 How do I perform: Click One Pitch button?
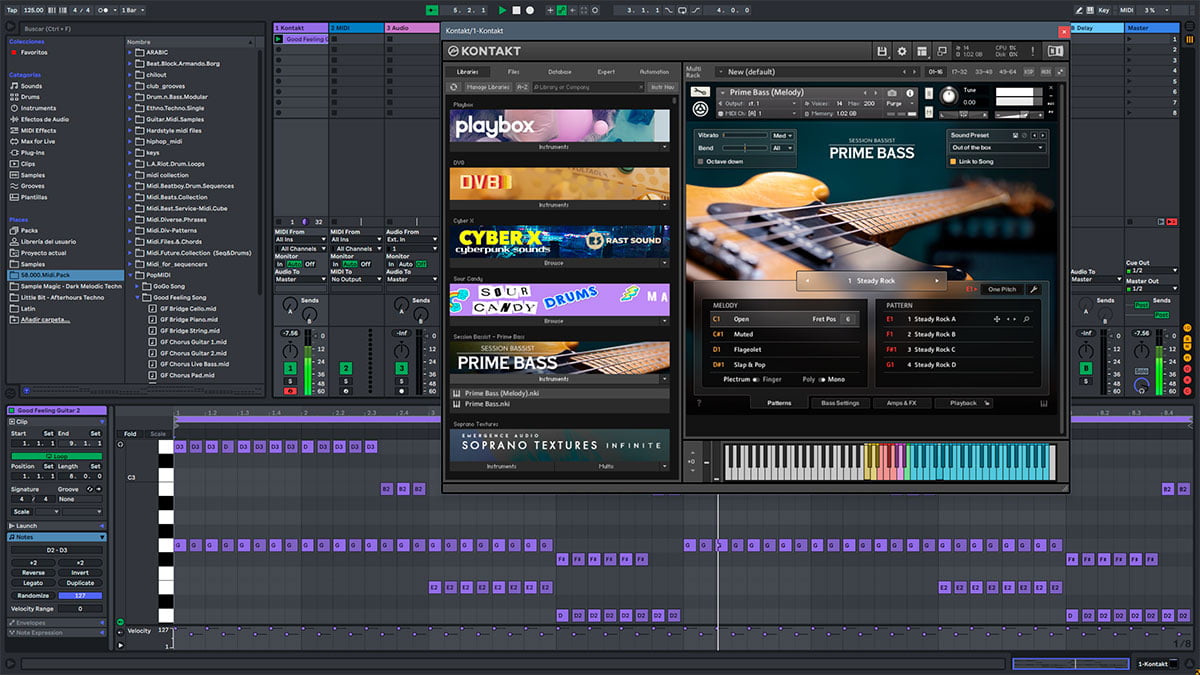(1002, 289)
